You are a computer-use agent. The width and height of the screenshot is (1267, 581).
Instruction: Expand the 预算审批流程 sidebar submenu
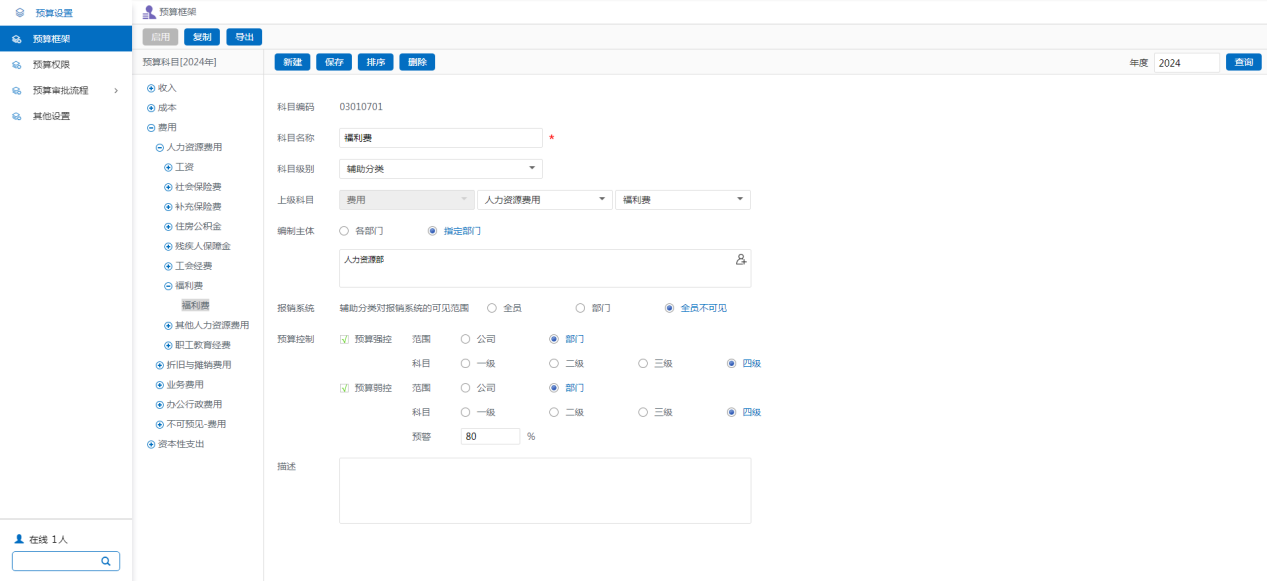click(x=115, y=91)
